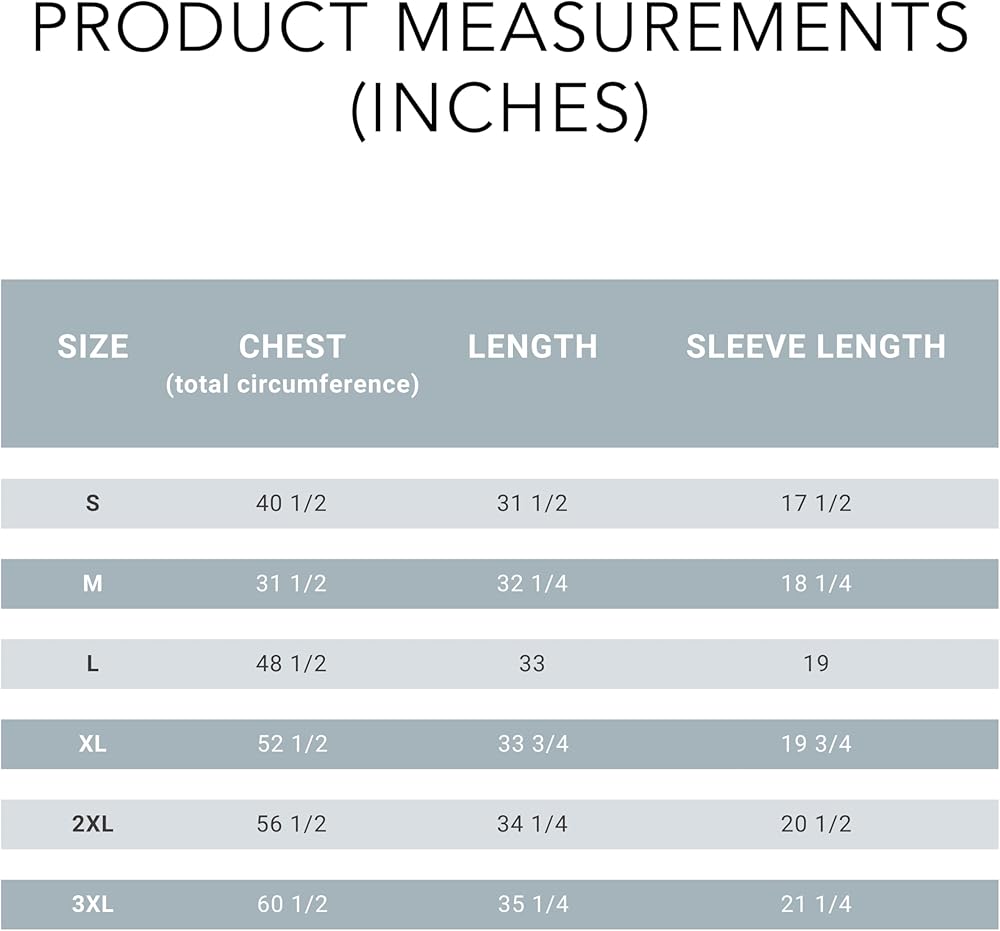1000x931 pixels.
Task: Click the XL size row label
Action: pyautogui.click(x=93, y=744)
